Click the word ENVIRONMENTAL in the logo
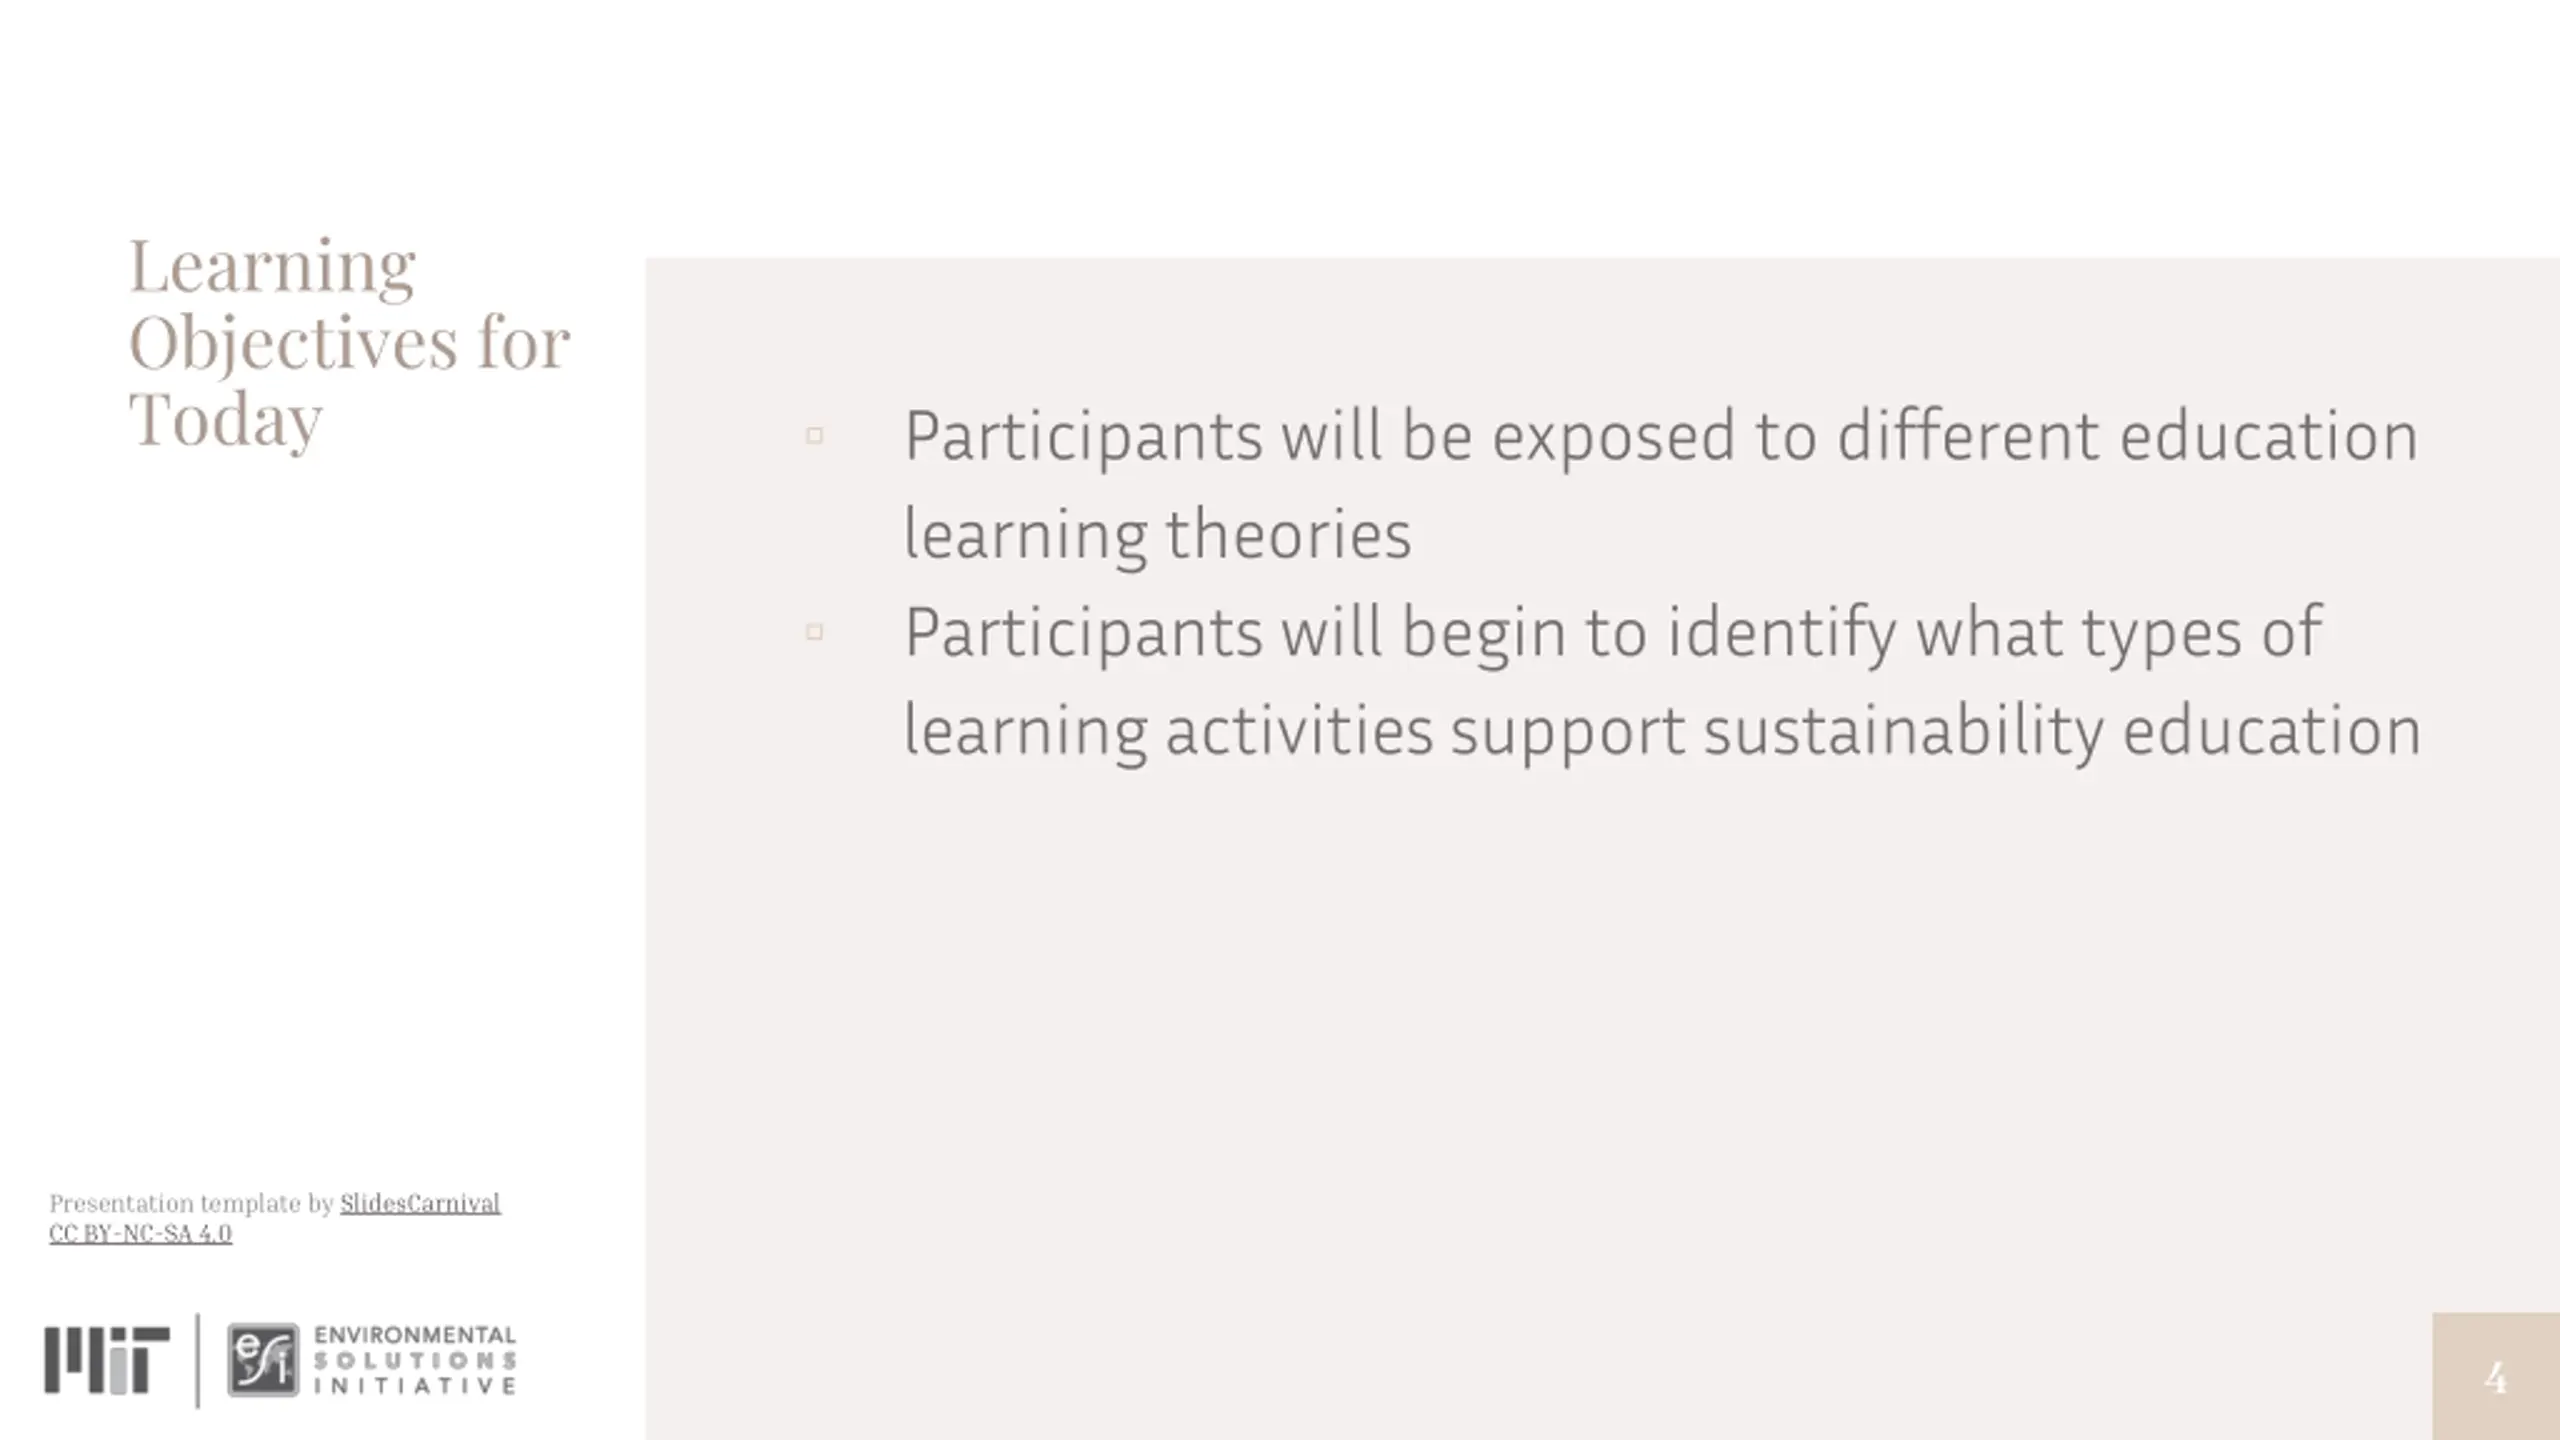Image resolution: width=2560 pixels, height=1440 pixels. [415, 1335]
